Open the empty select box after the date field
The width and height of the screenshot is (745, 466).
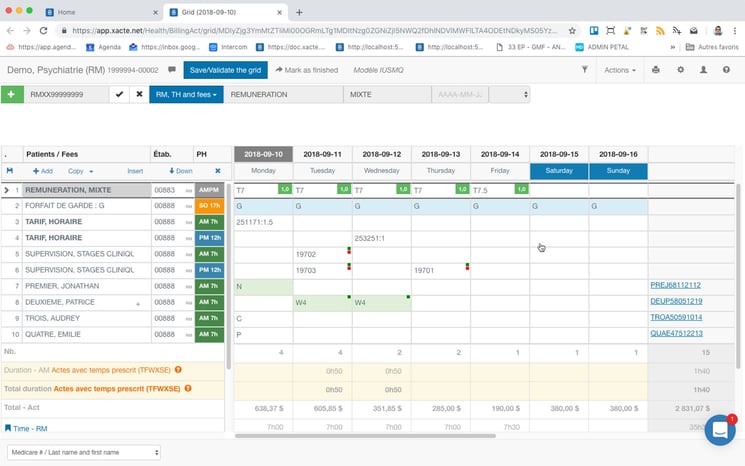509,95
